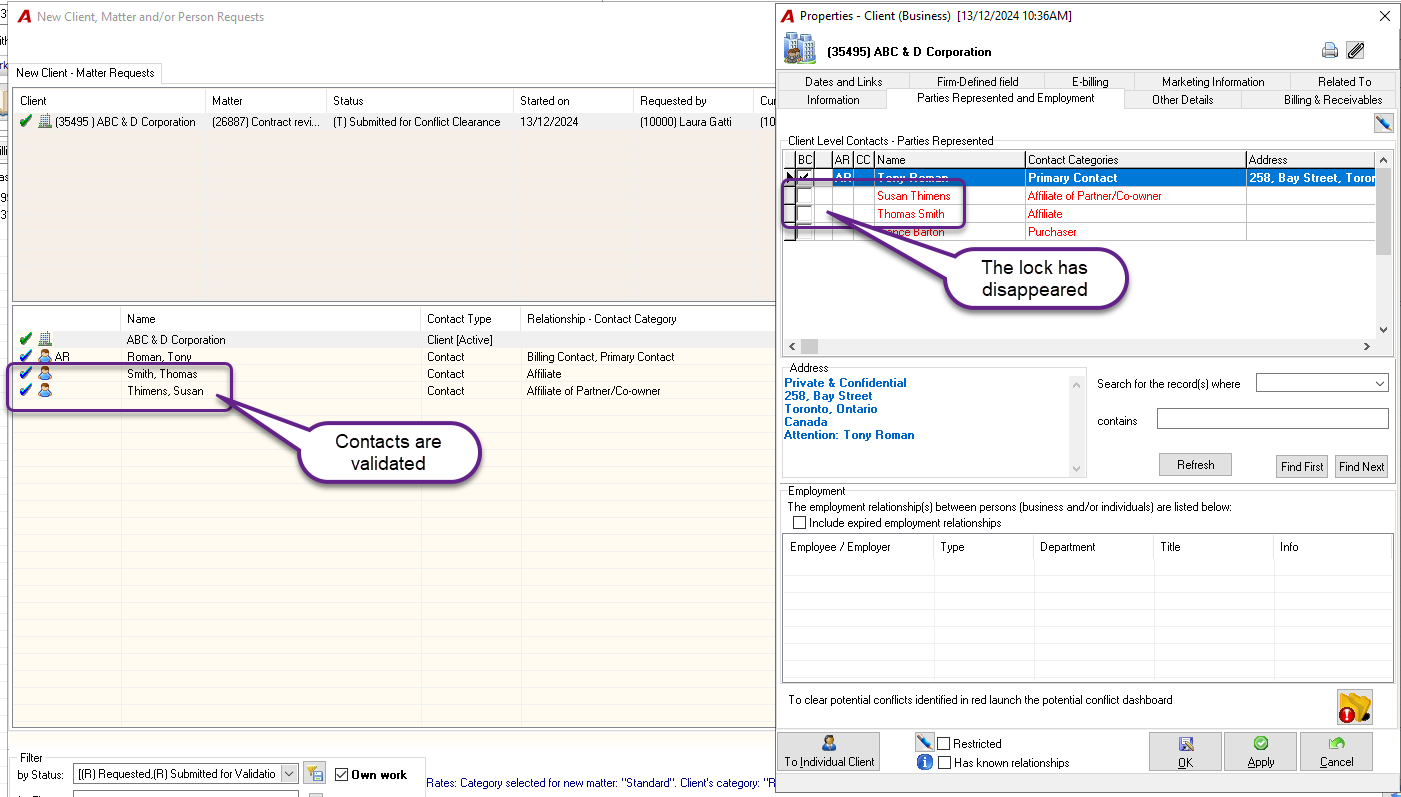Toggle BC checkbox for Susan Thimens
The height and width of the screenshot is (797, 1401).
(804, 196)
